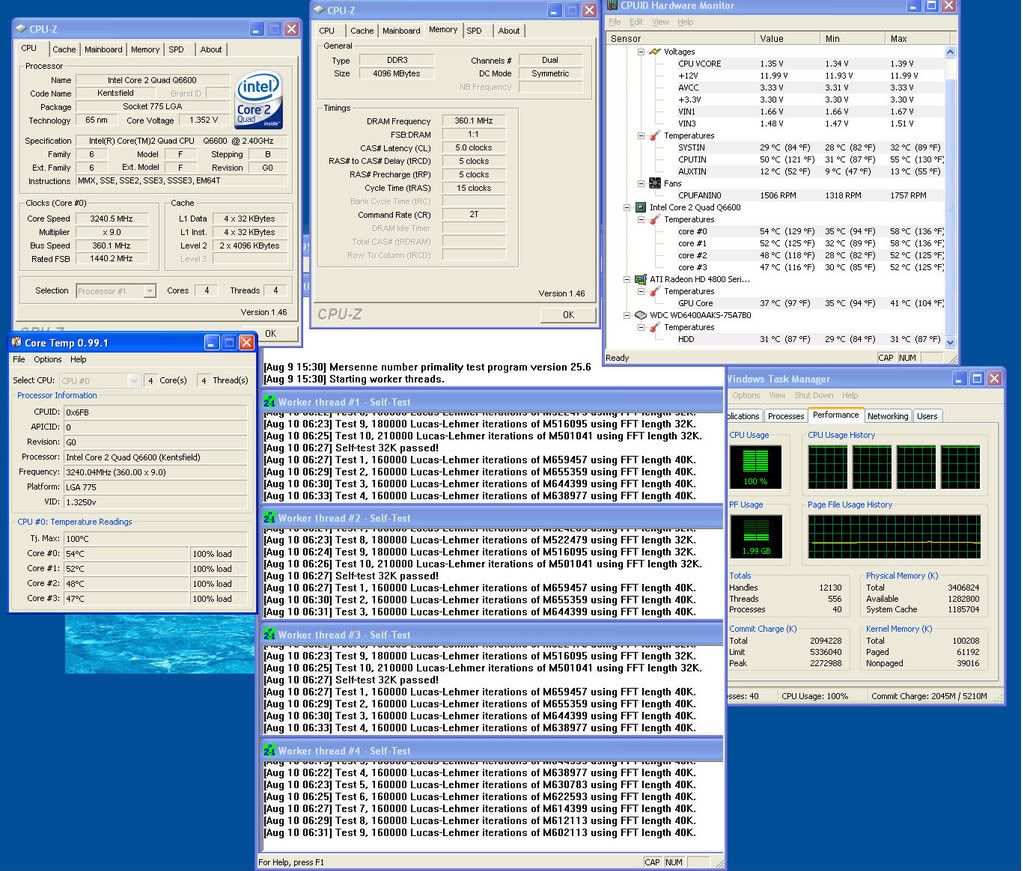Switch to the Cache tab in the left CPU-Z window
This screenshot has height=871, width=1023.
tap(64, 50)
